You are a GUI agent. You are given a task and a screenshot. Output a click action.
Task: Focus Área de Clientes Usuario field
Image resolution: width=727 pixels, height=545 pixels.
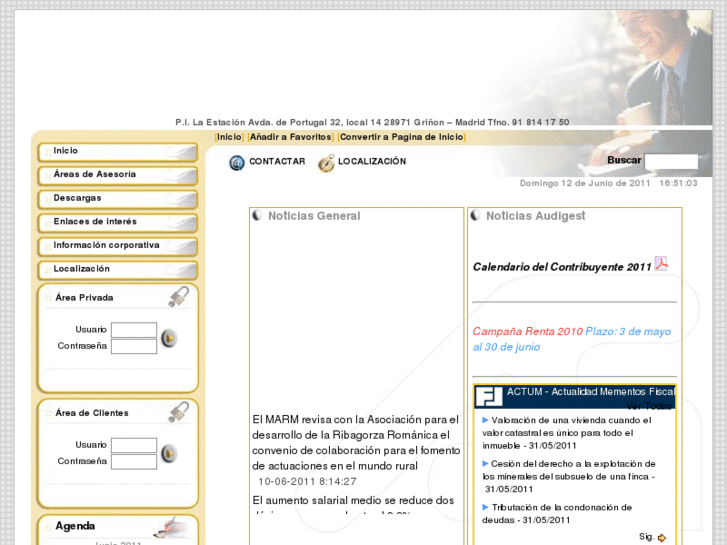click(x=134, y=445)
